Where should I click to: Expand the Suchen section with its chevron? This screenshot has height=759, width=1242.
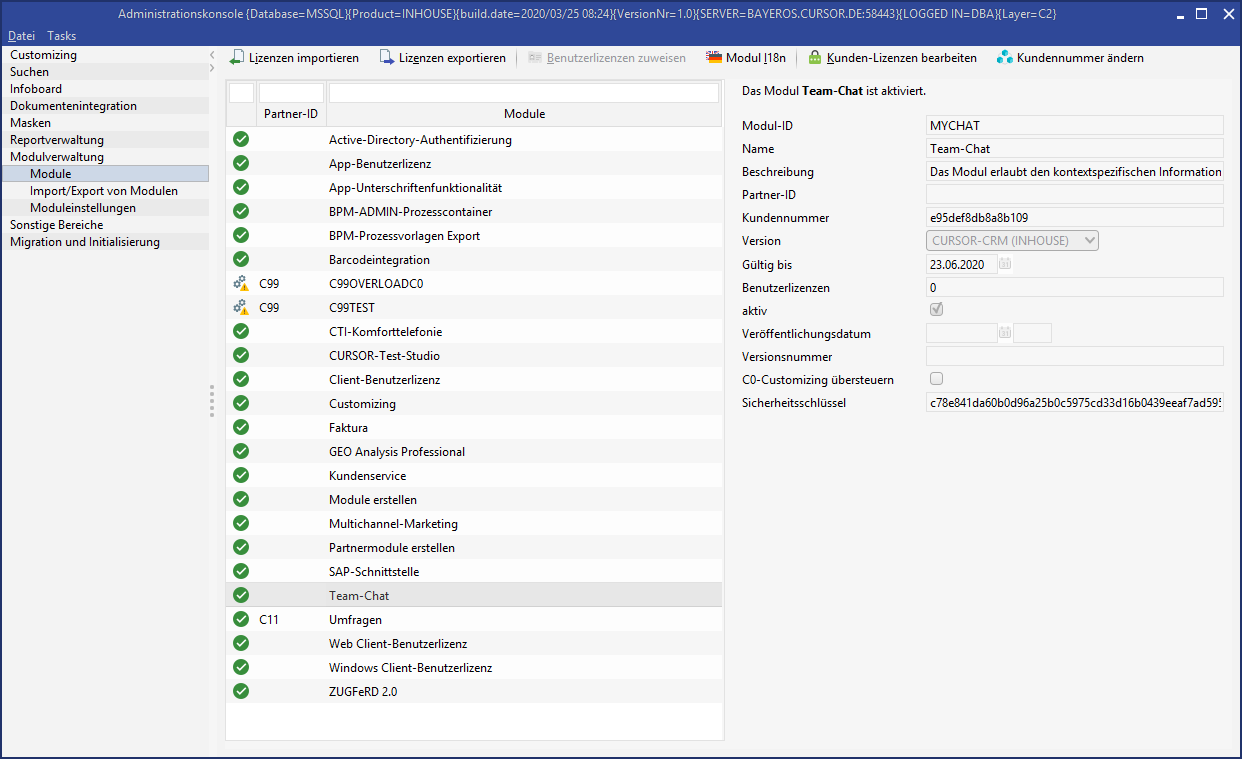coord(211,71)
